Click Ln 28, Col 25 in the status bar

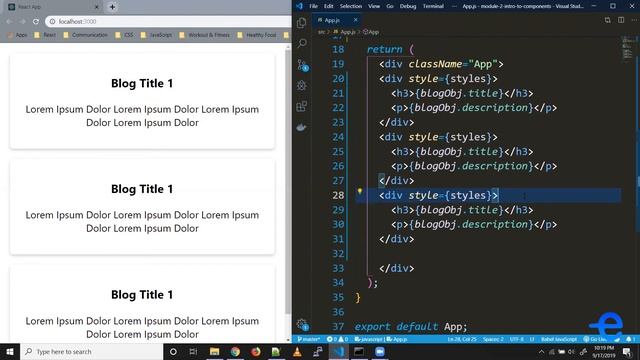point(462,339)
